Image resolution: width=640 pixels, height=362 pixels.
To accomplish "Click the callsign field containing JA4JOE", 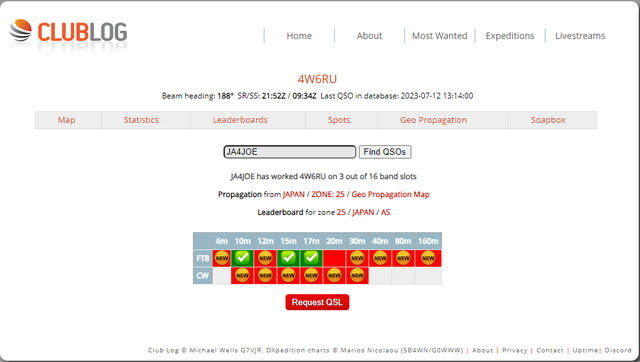I will pos(290,152).
